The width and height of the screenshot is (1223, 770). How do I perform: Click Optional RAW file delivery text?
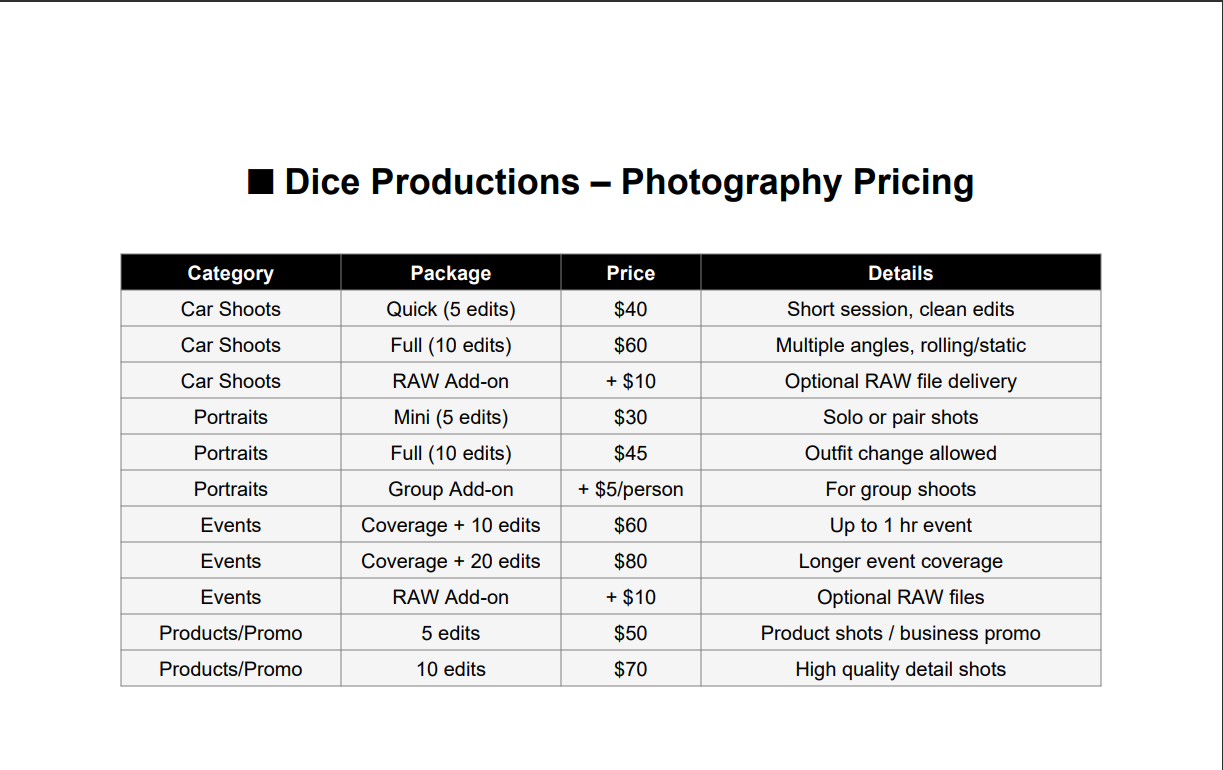pyautogui.click(x=901, y=381)
